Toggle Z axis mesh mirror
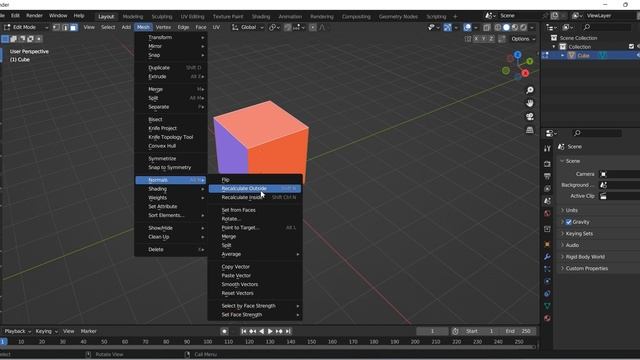This screenshot has height=360, width=640. [491, 39]
